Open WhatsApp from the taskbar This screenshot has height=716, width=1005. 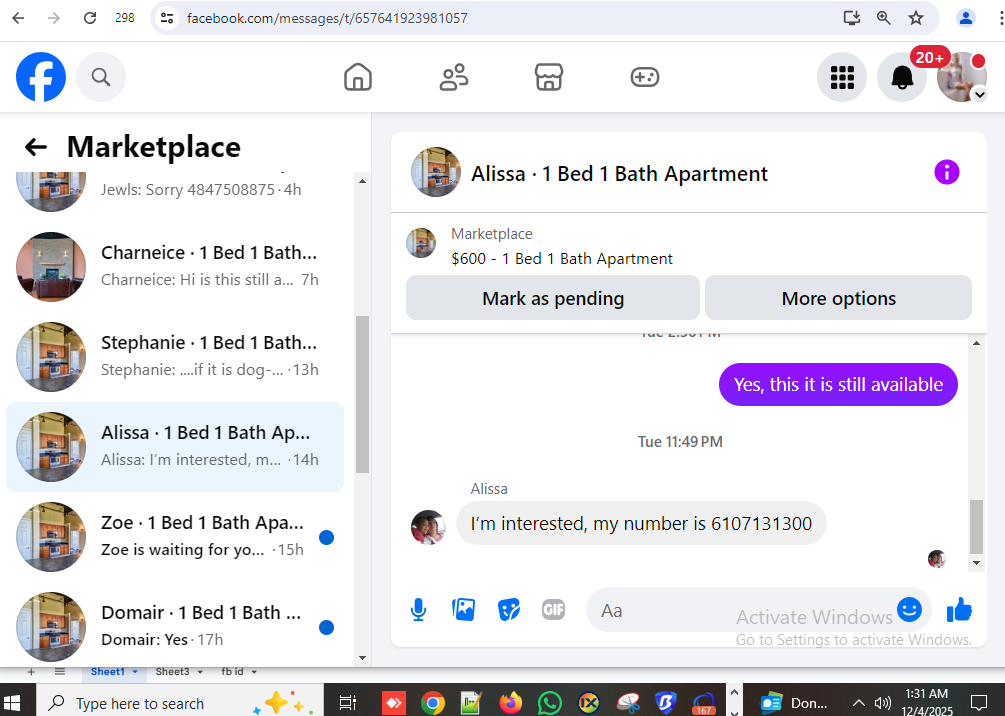(x=549, y=703)
